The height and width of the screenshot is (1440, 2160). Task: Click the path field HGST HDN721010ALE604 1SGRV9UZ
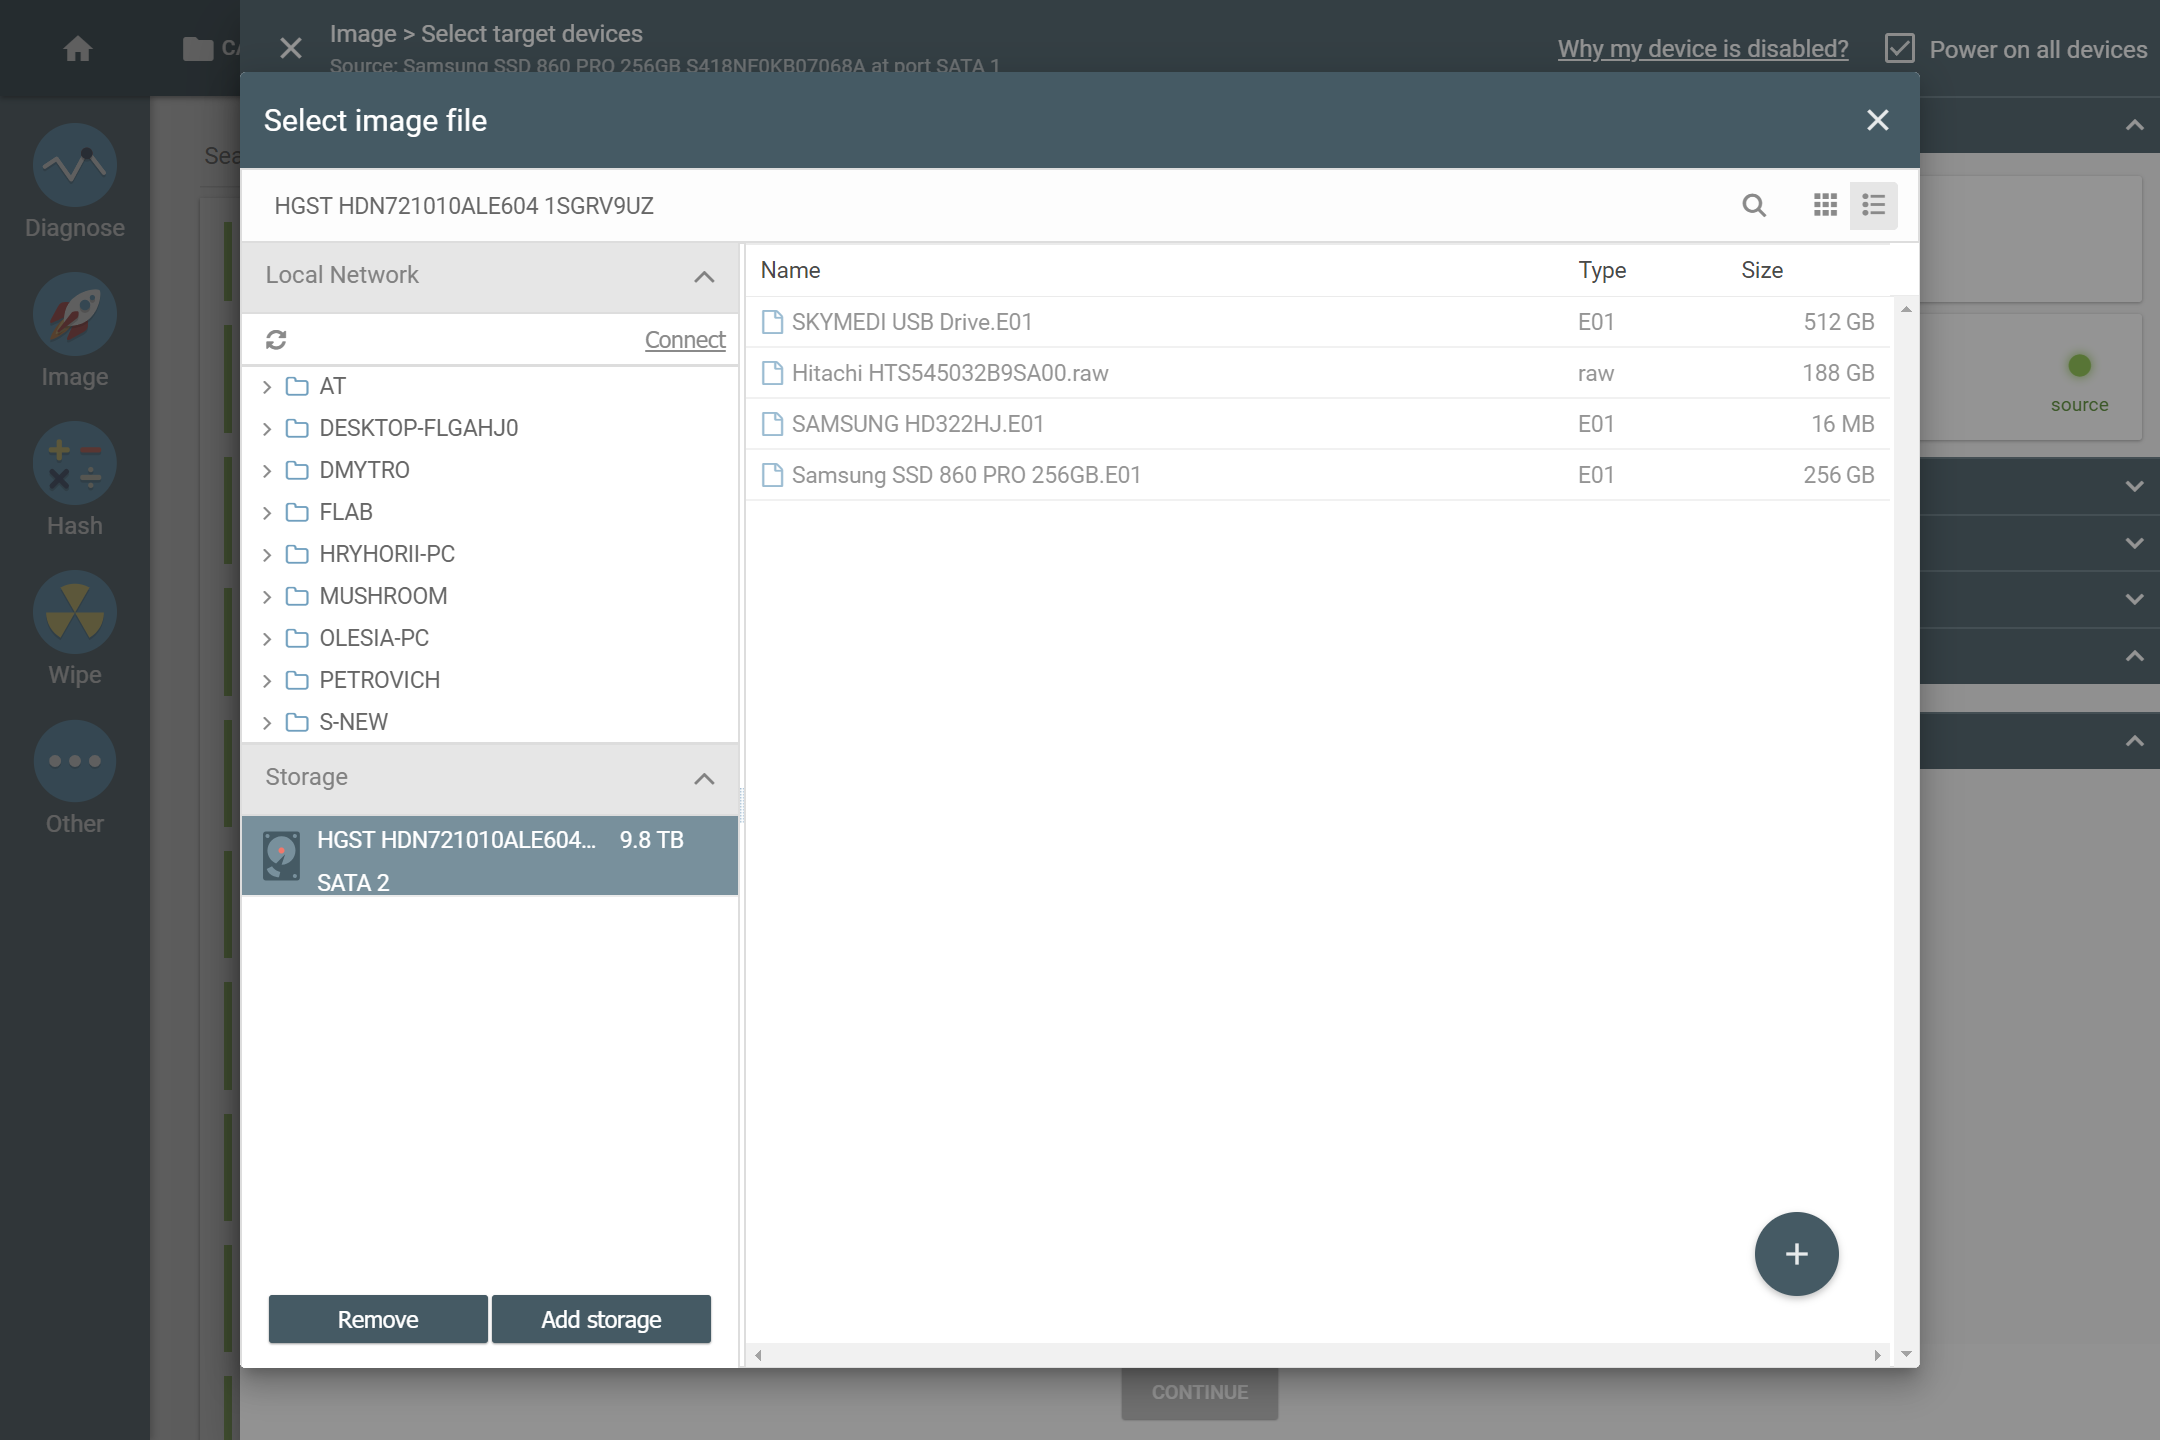tap(464, 206)
